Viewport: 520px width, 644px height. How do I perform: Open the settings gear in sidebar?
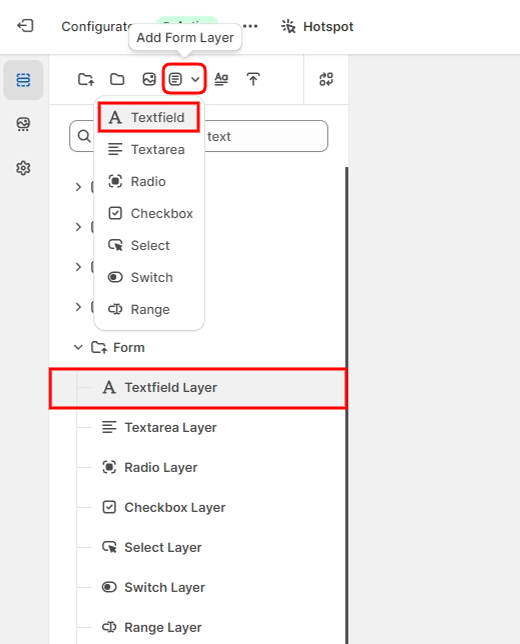coord(23,168)
